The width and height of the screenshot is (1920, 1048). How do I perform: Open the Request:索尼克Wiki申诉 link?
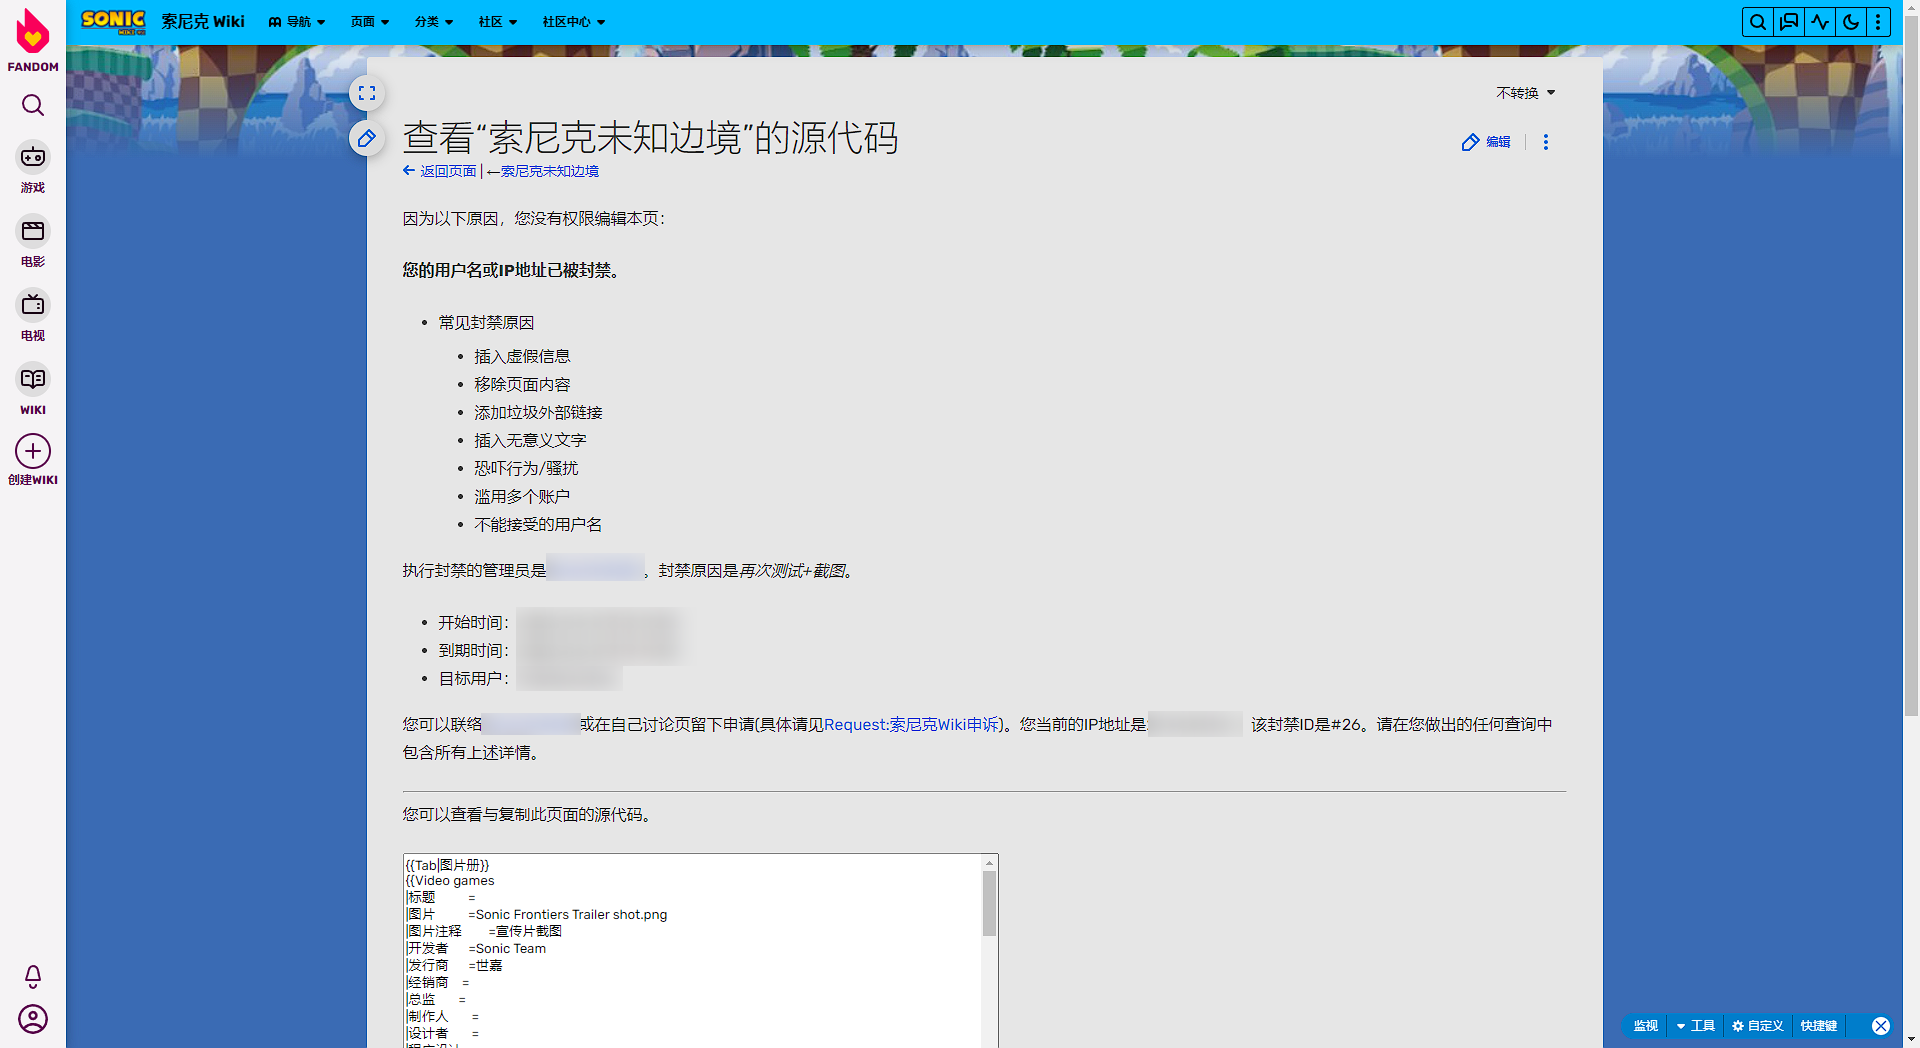tap(912, 725)
